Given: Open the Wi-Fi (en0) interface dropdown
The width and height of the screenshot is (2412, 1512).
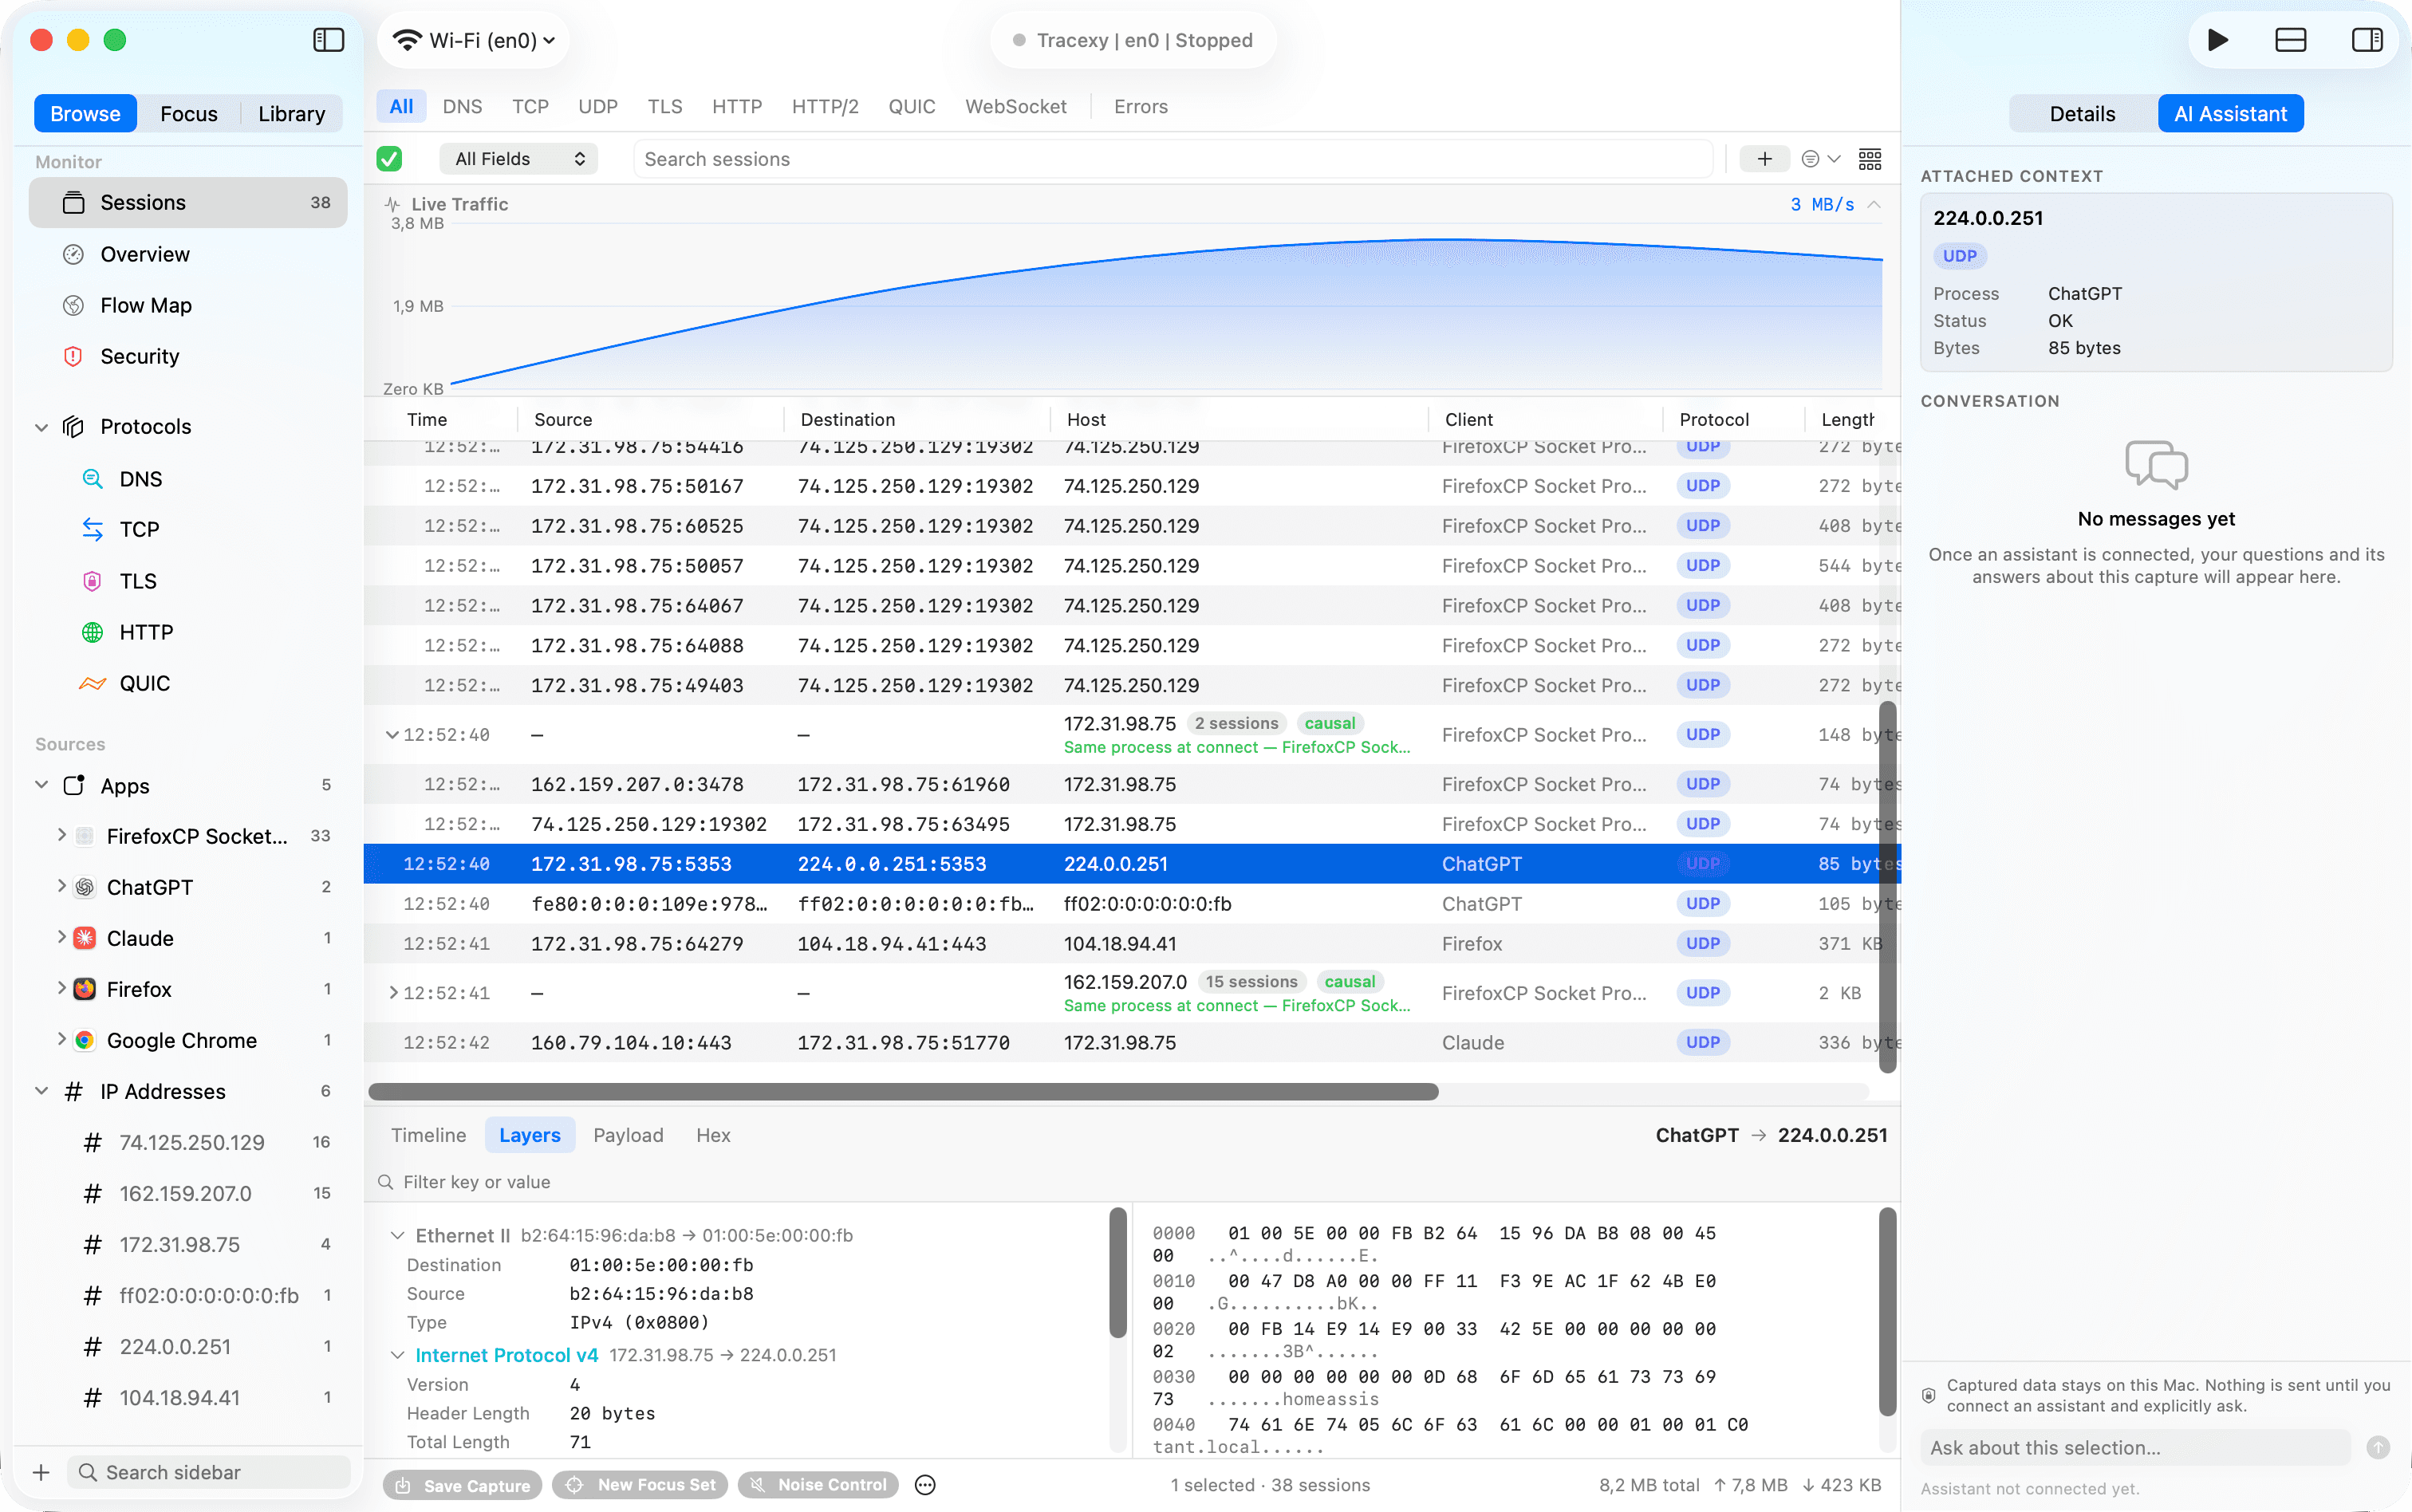Looking at the screenshot, I should [472, 40].
